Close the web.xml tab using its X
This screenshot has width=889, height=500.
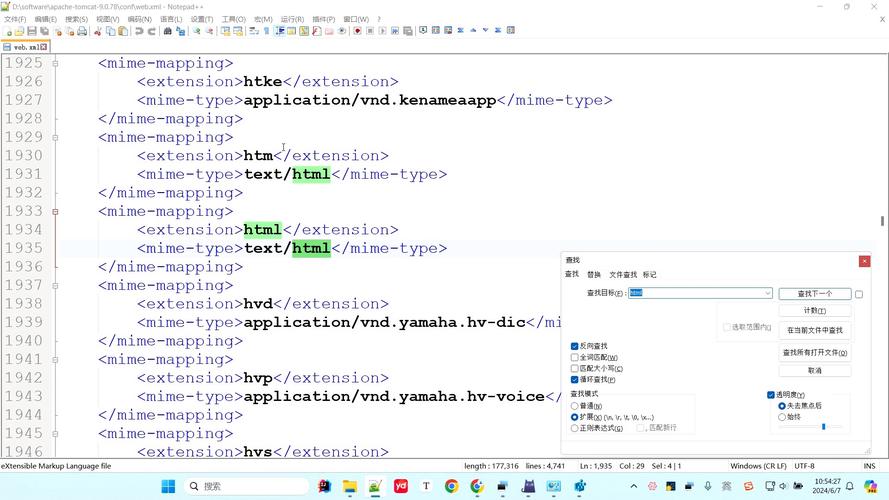(44, 47)
